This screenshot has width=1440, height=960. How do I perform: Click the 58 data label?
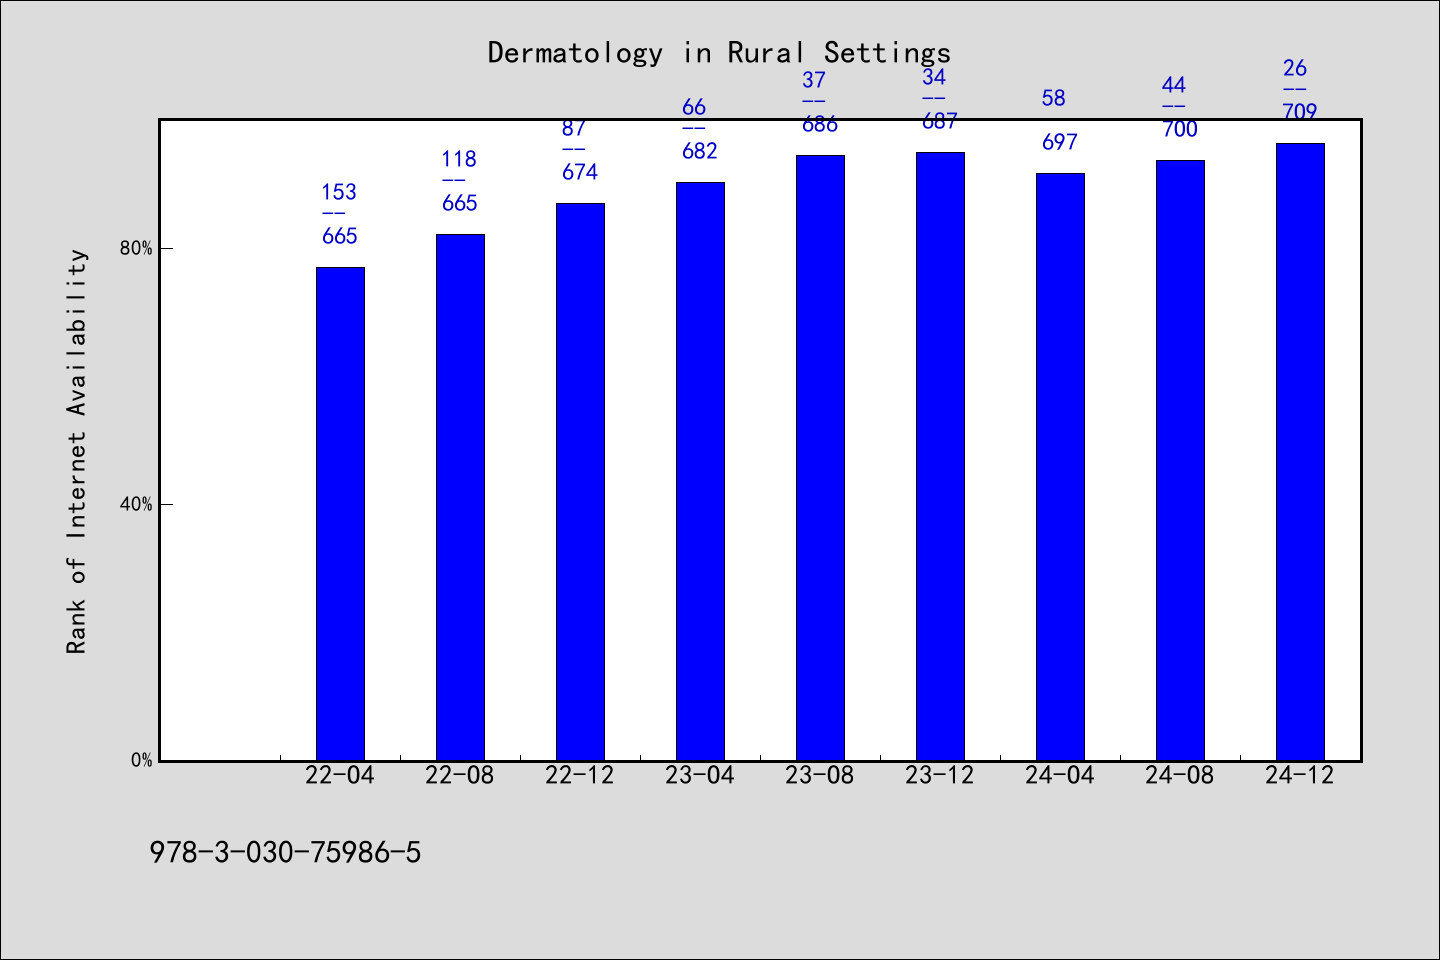pos(1054,98)
